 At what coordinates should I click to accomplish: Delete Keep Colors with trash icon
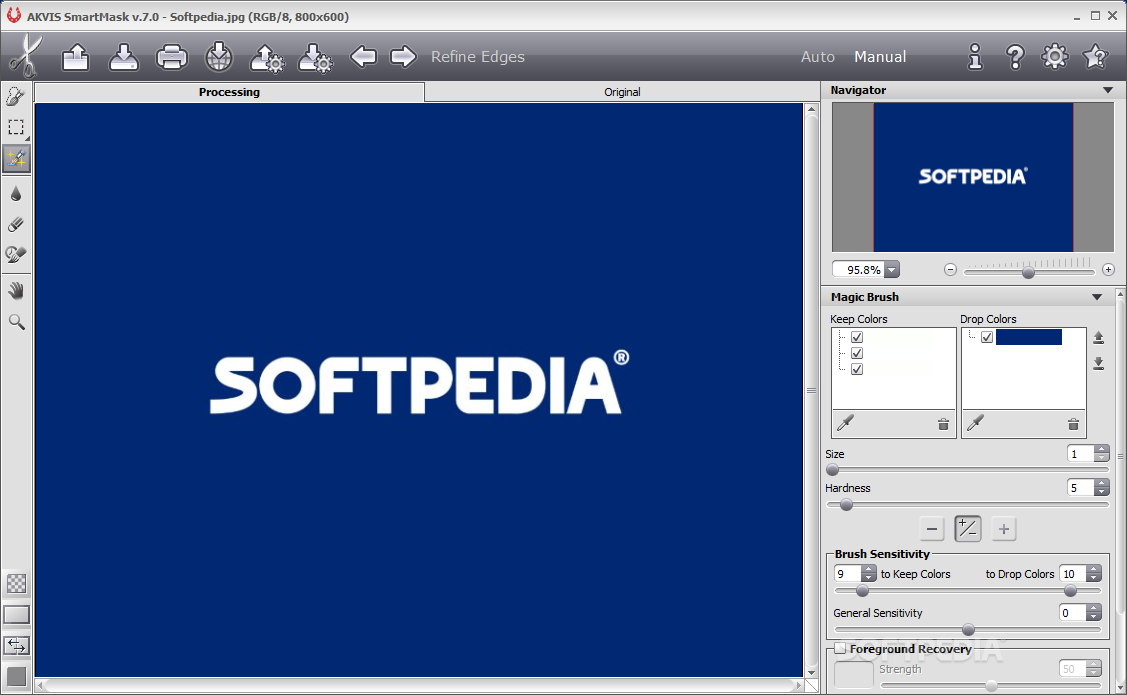(x=943, y=424)
